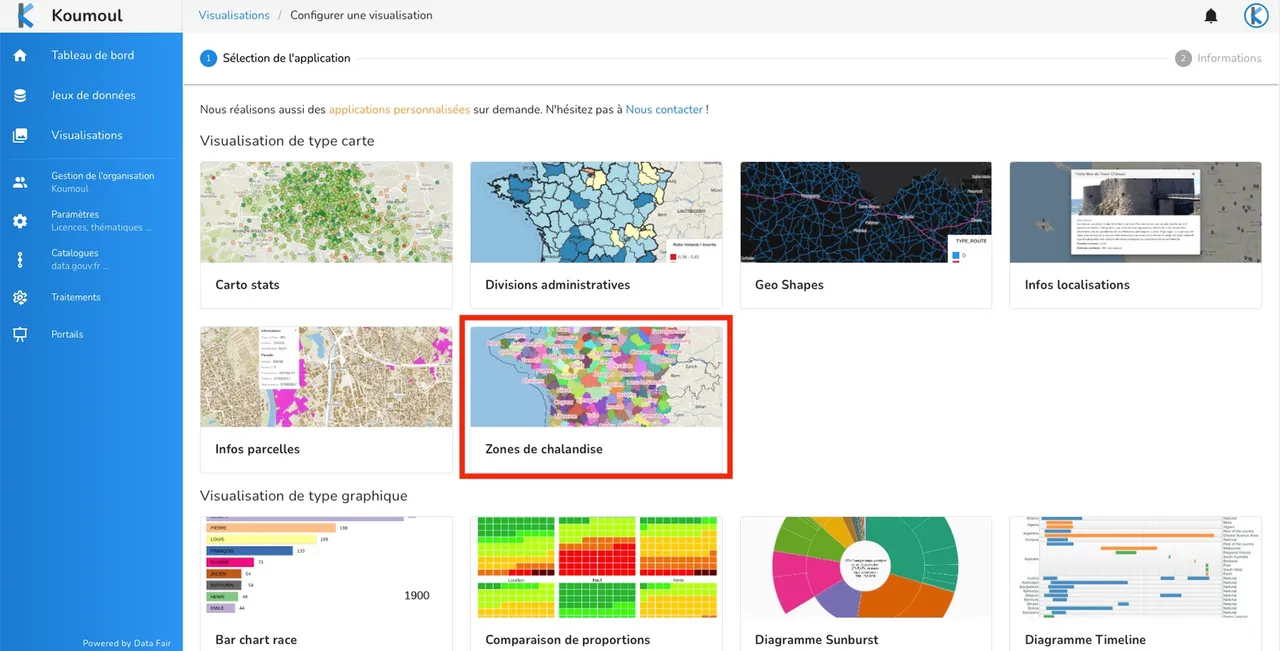1280x651 pixels.
Task: Choose the Infos parcelles map thumbnail
Action: [326, 377]
